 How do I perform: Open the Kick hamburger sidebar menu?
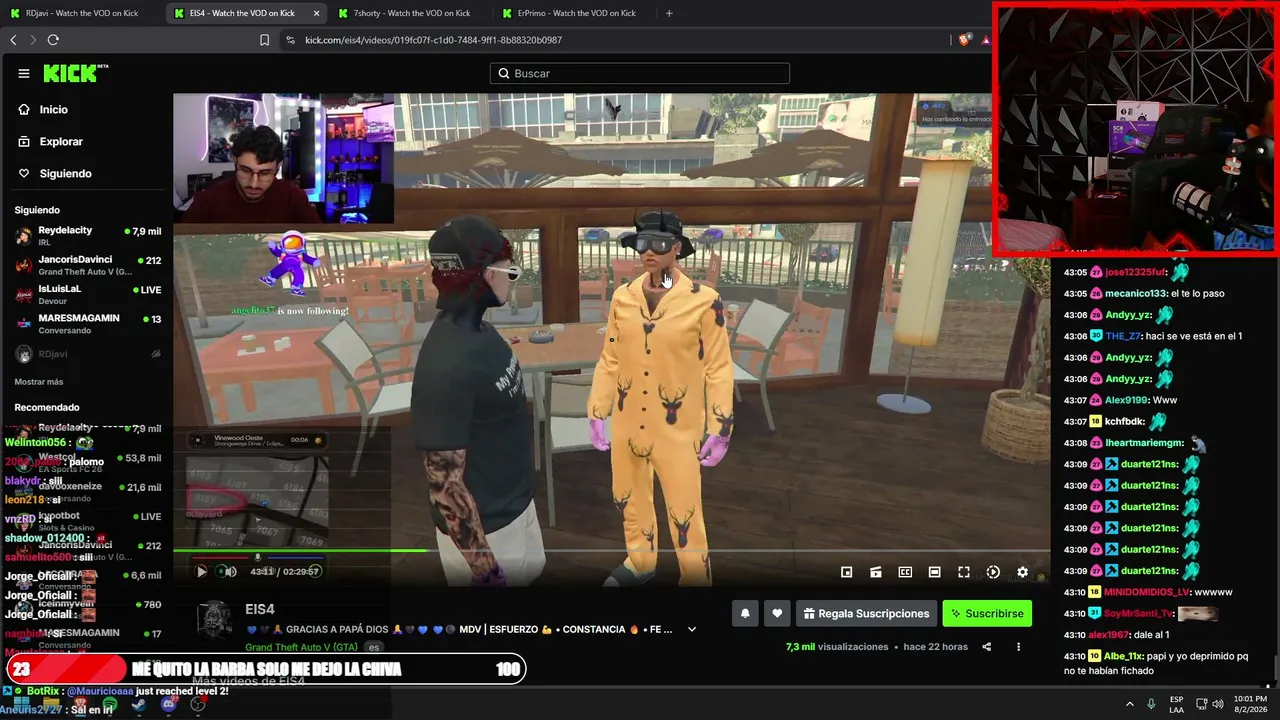click(24, 73)
